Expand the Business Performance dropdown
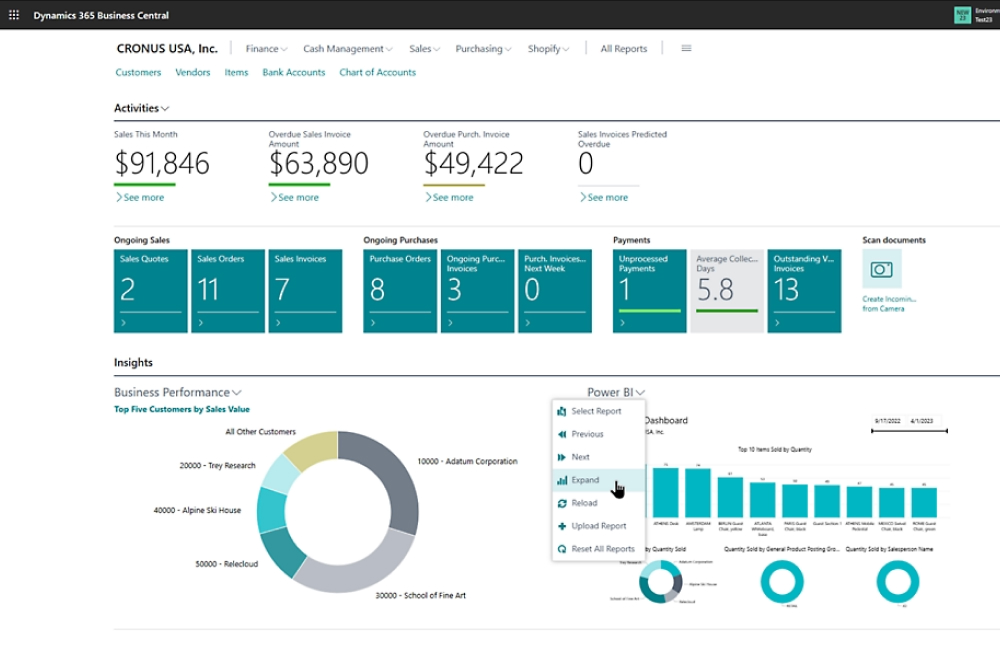Screen dimensions: 1000x653 [236, 393]
